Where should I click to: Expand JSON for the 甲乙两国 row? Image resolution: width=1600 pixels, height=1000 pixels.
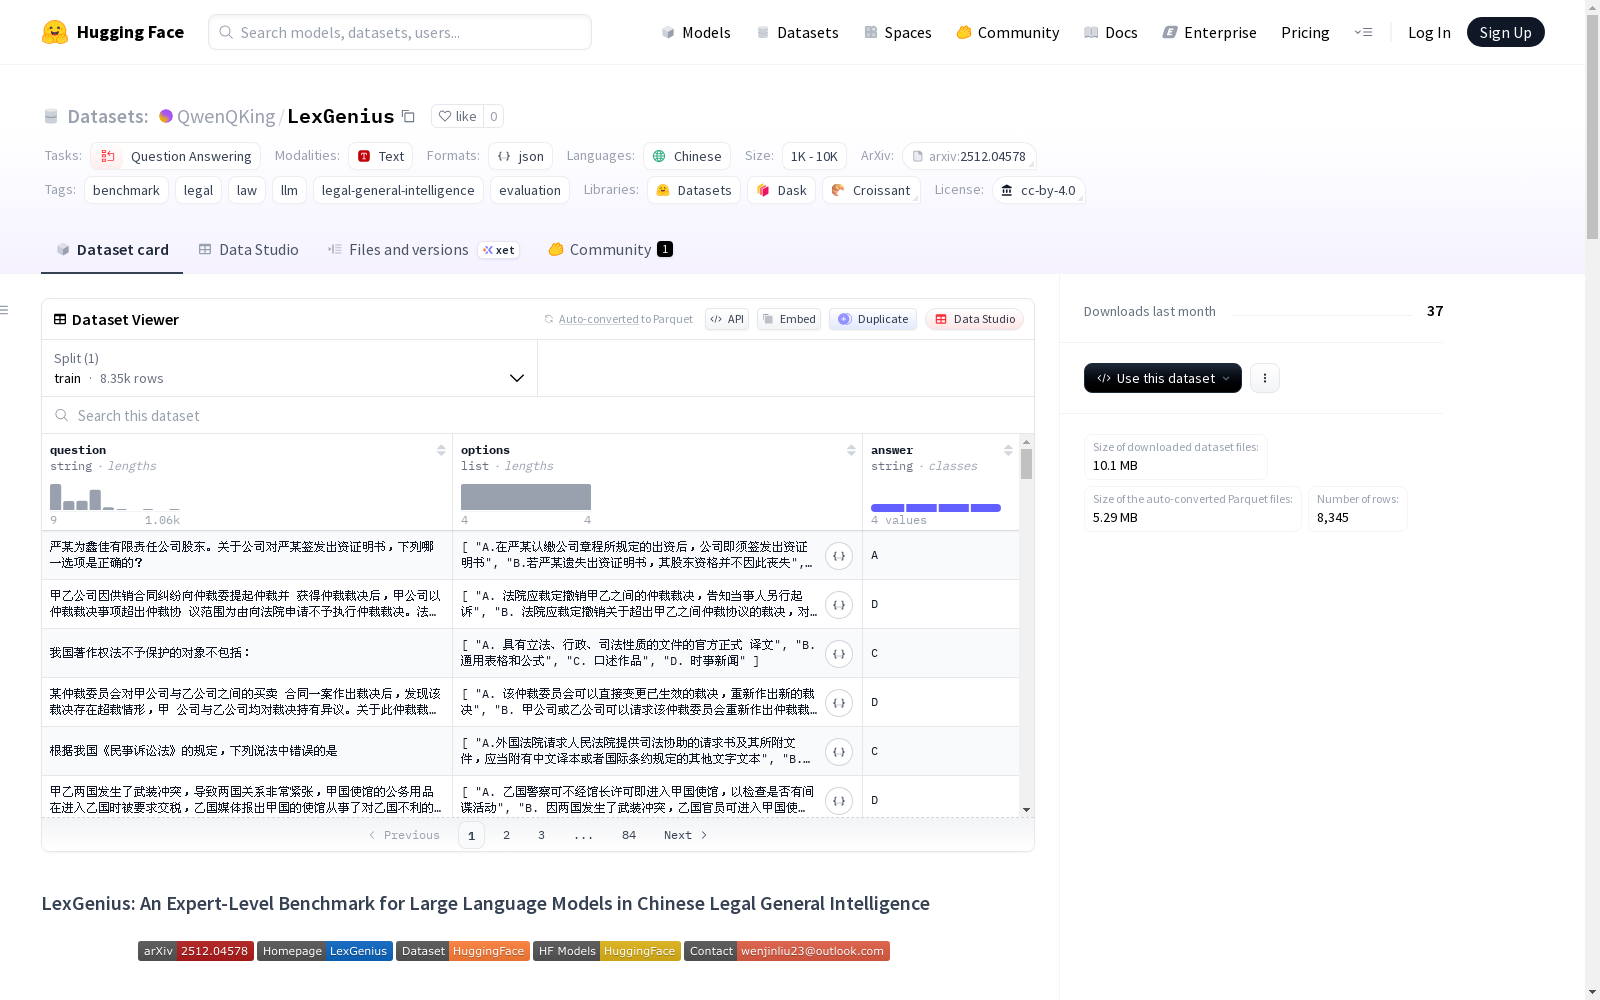[839, 801]
